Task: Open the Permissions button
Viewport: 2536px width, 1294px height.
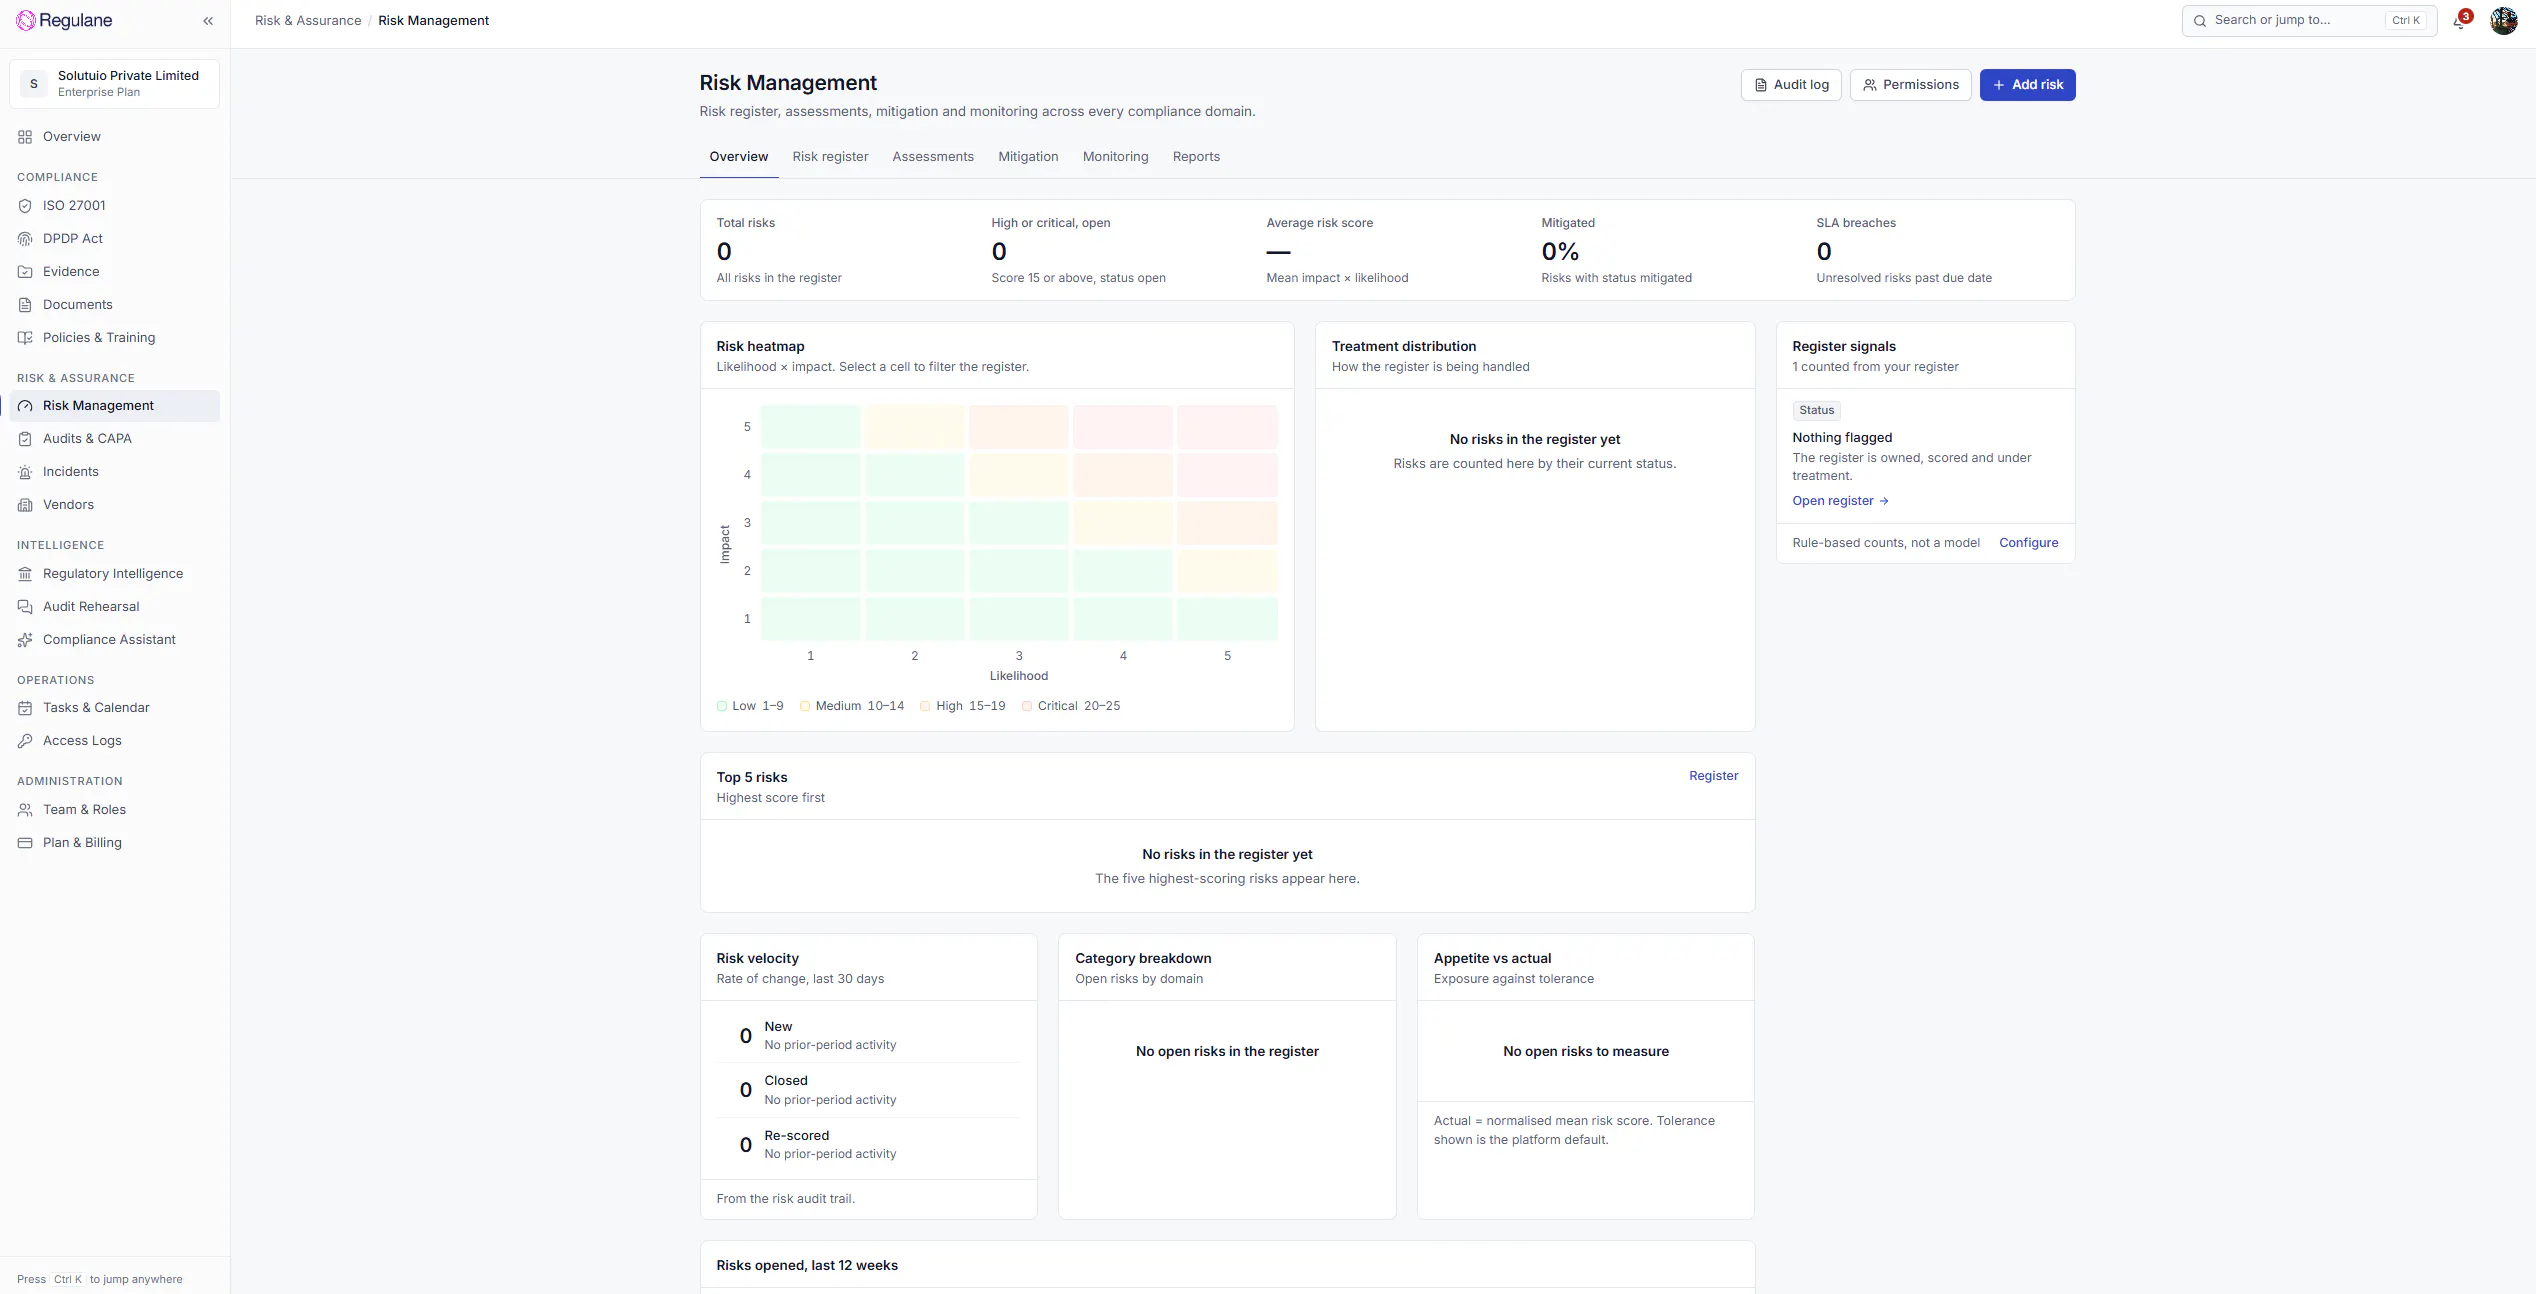Action: [1911, 85]
